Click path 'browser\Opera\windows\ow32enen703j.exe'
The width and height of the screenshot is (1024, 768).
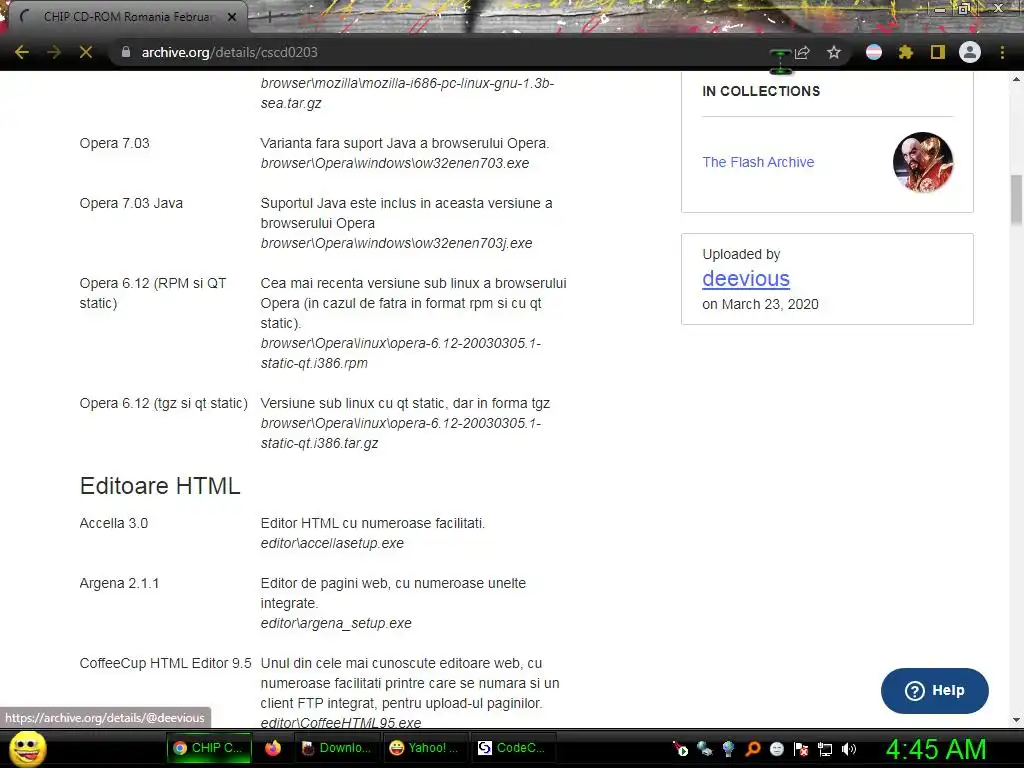(x=396, y=243)
